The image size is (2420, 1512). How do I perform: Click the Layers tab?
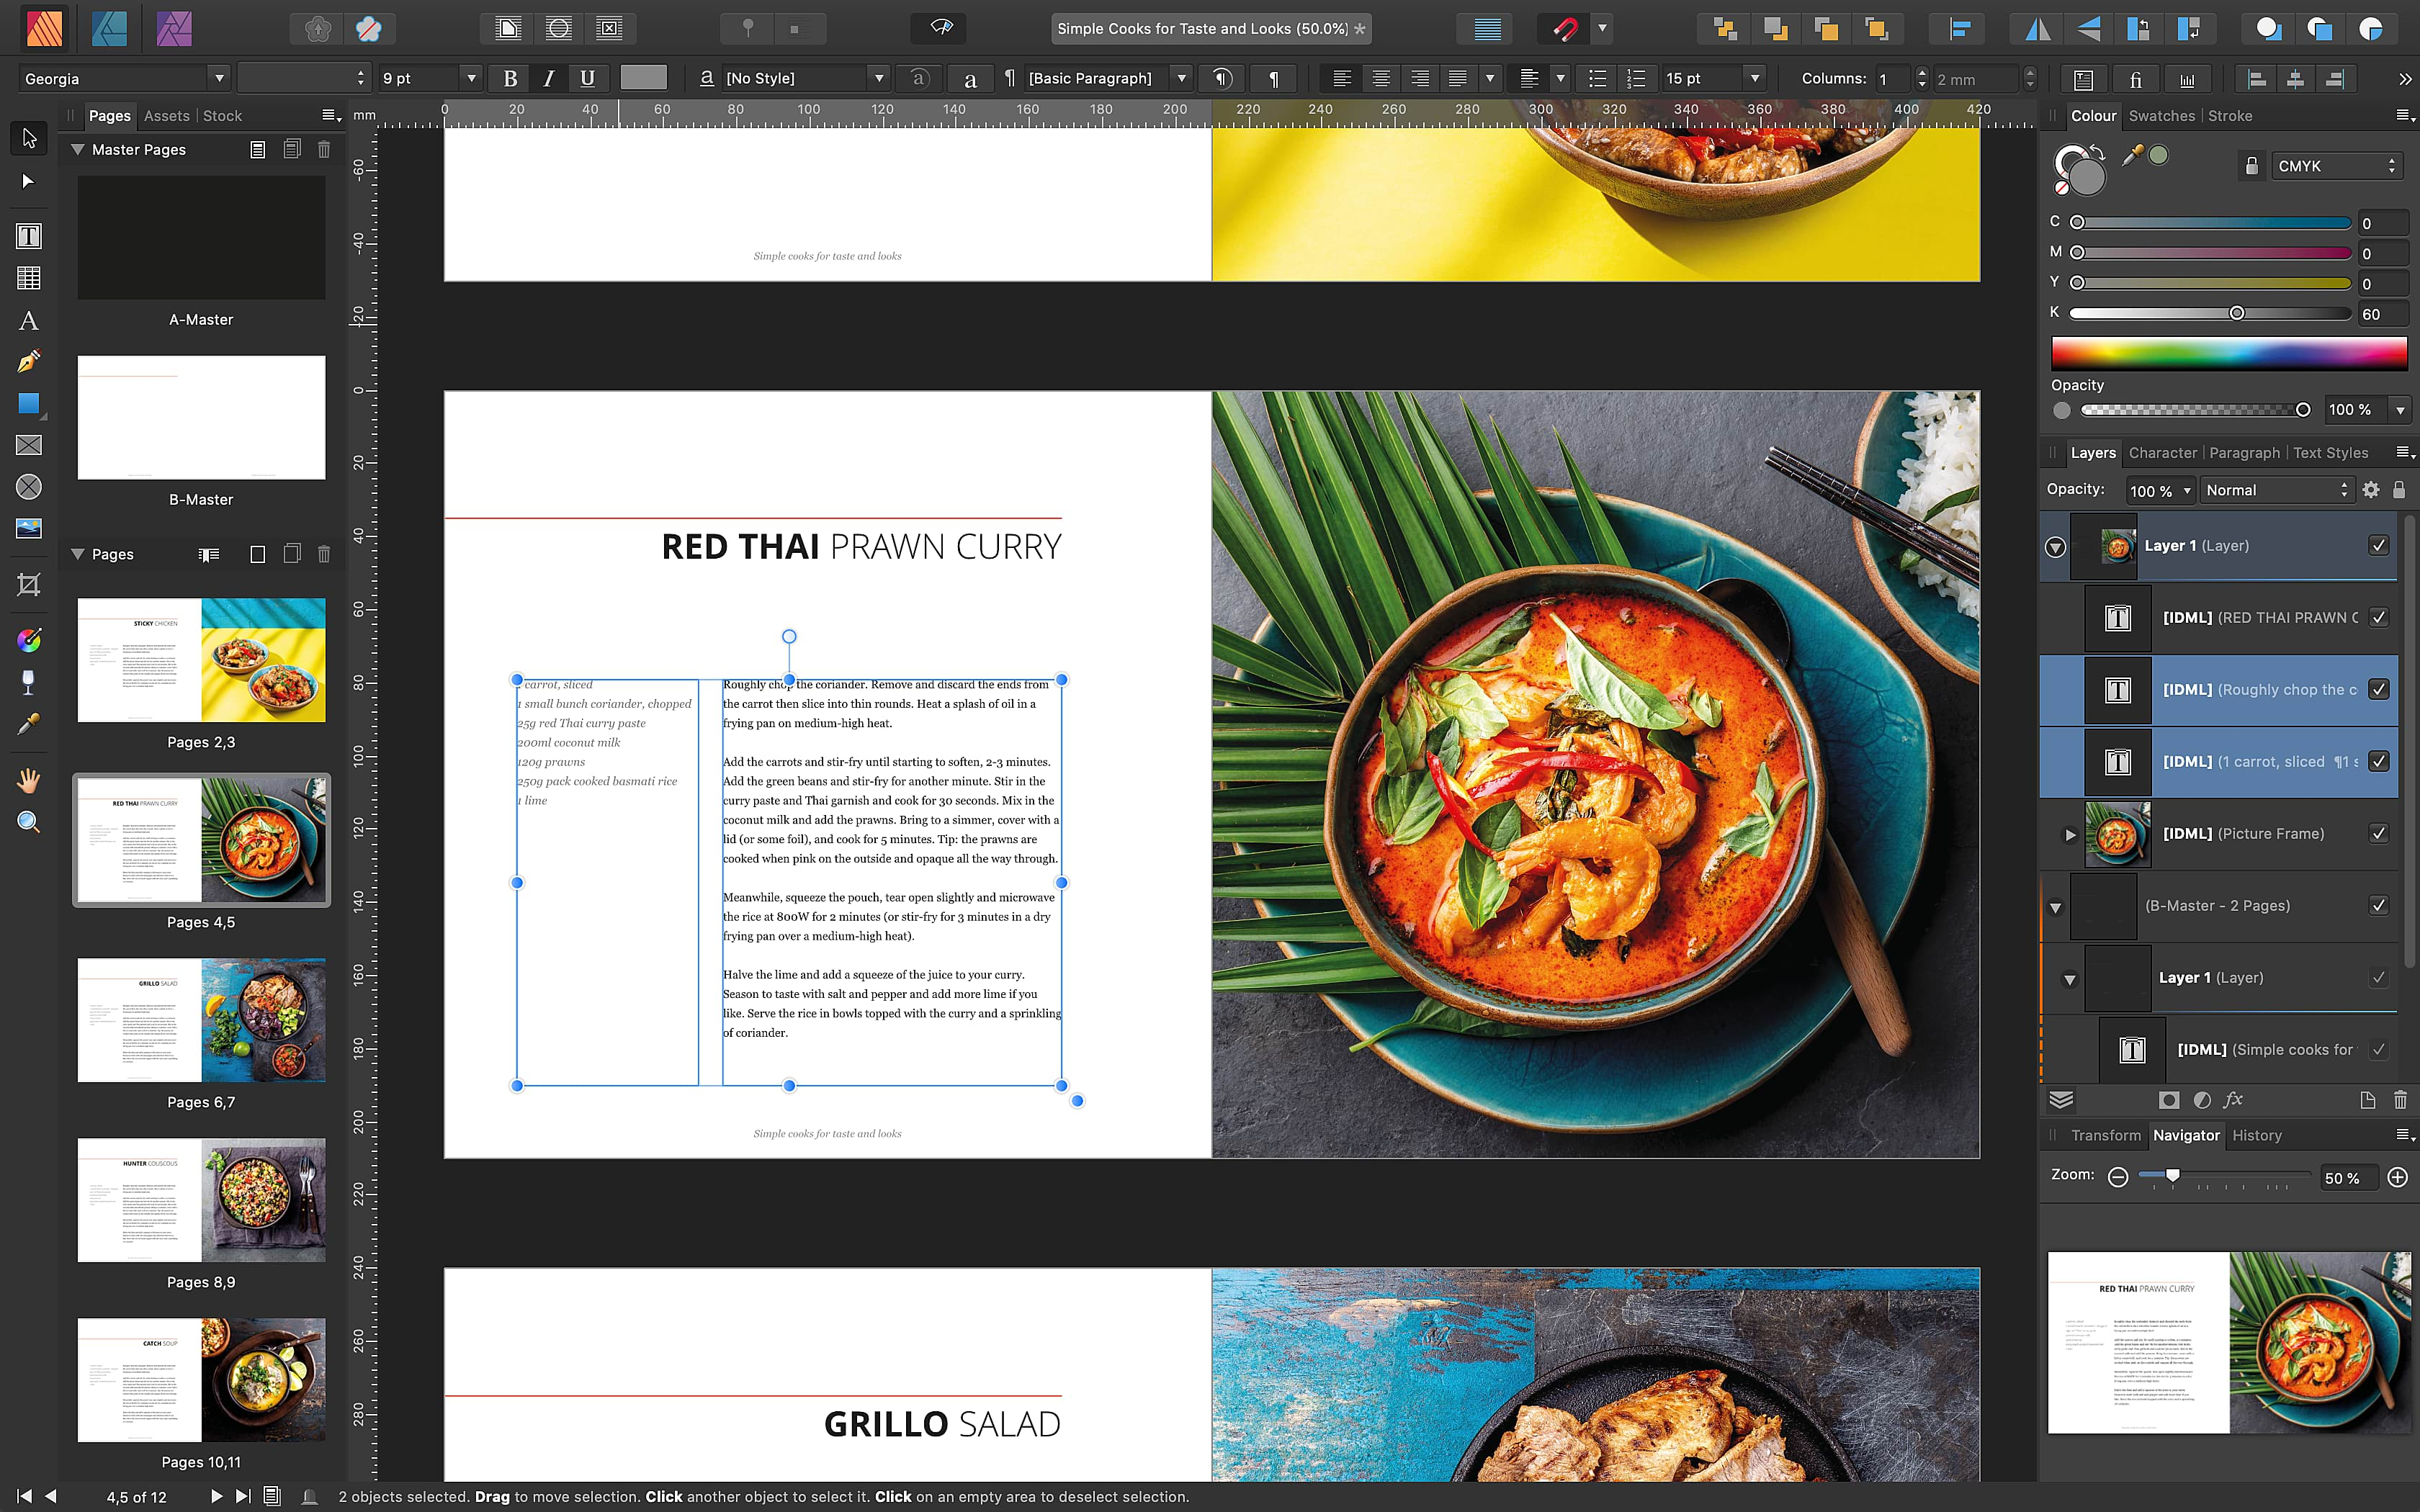2091,453
